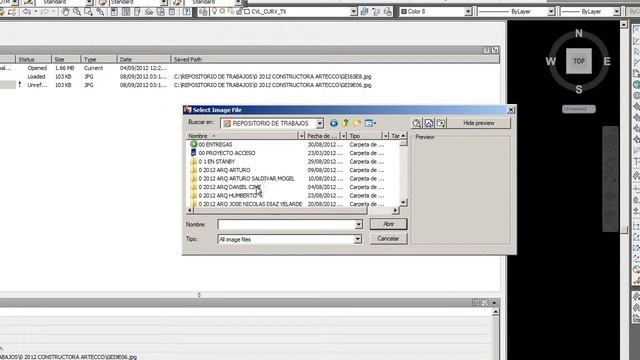The width and height of the screenshot is (640, 360).
Task: Select the Pan hand tool in toolbar
Action: [65, 12]
